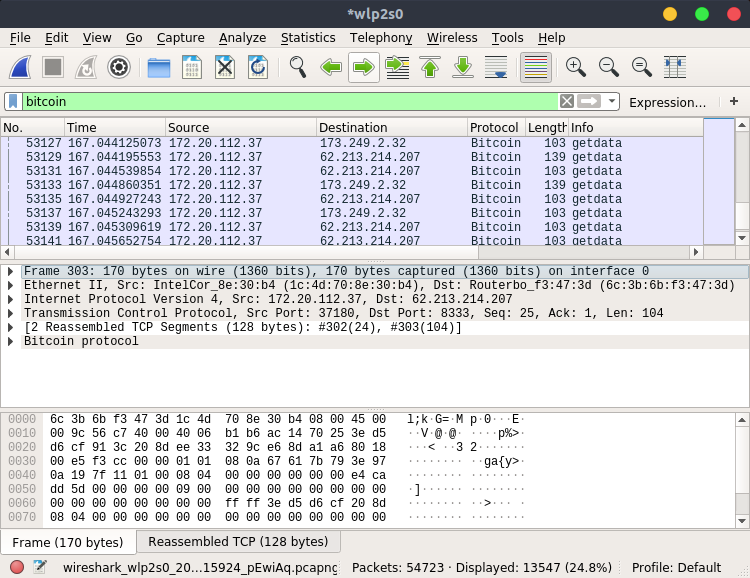Image resolution: width=750 pixels, height=578 pixels.
Task: Open the File menu
Action: click(x=20, y=38)
